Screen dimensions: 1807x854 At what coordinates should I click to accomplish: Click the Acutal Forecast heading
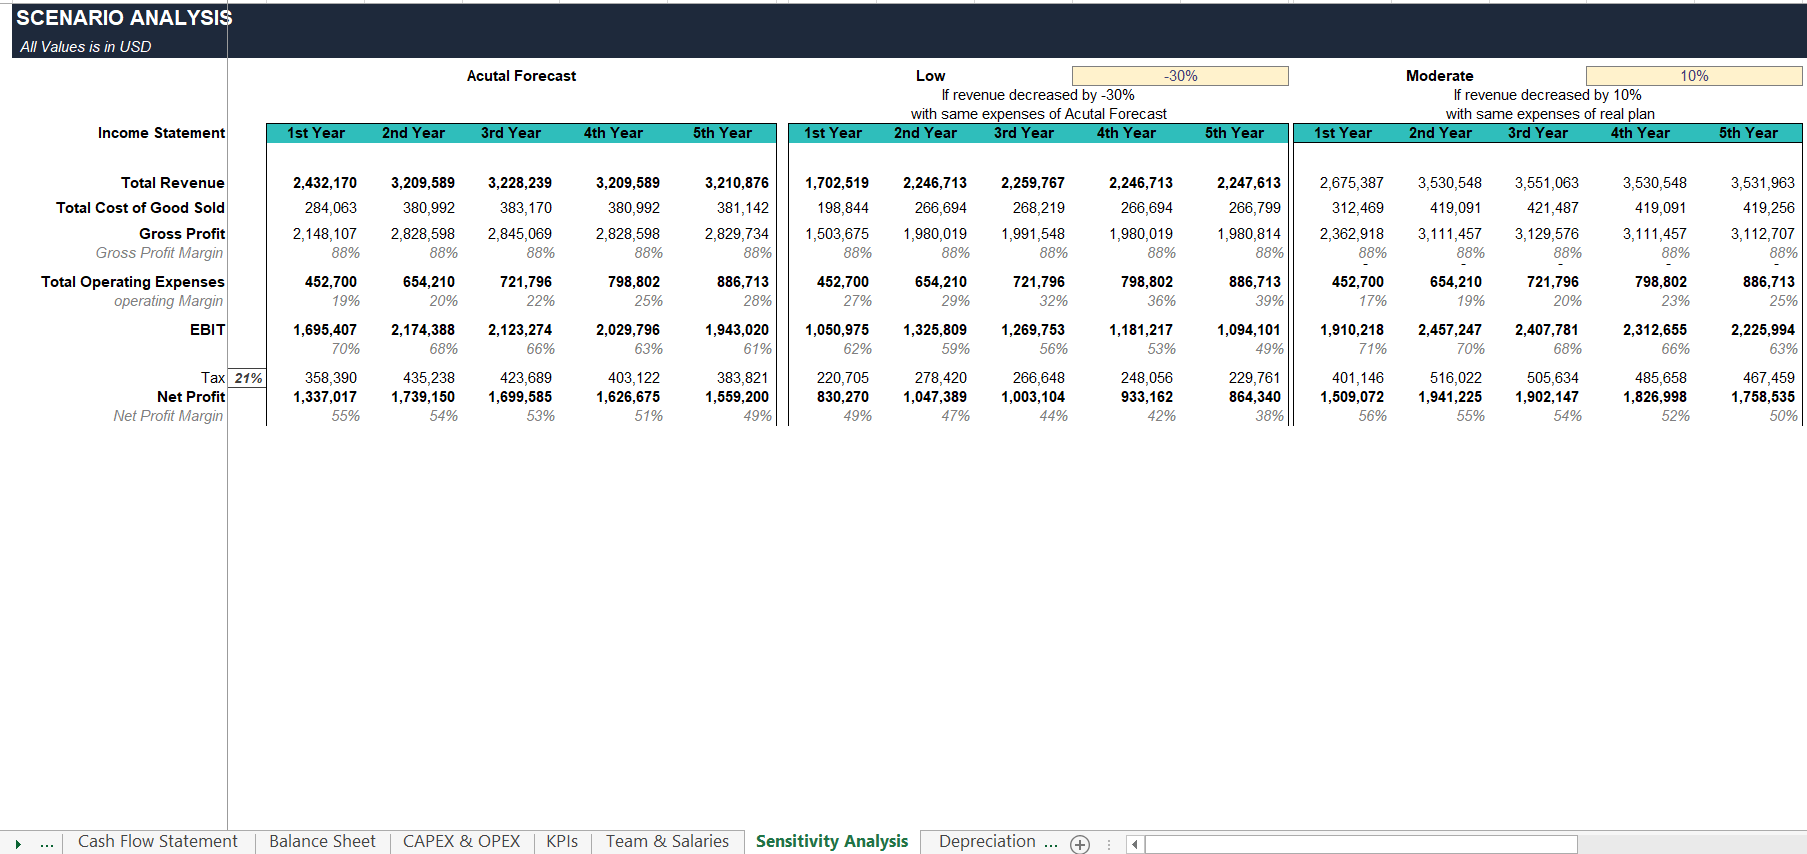(521, 76)
